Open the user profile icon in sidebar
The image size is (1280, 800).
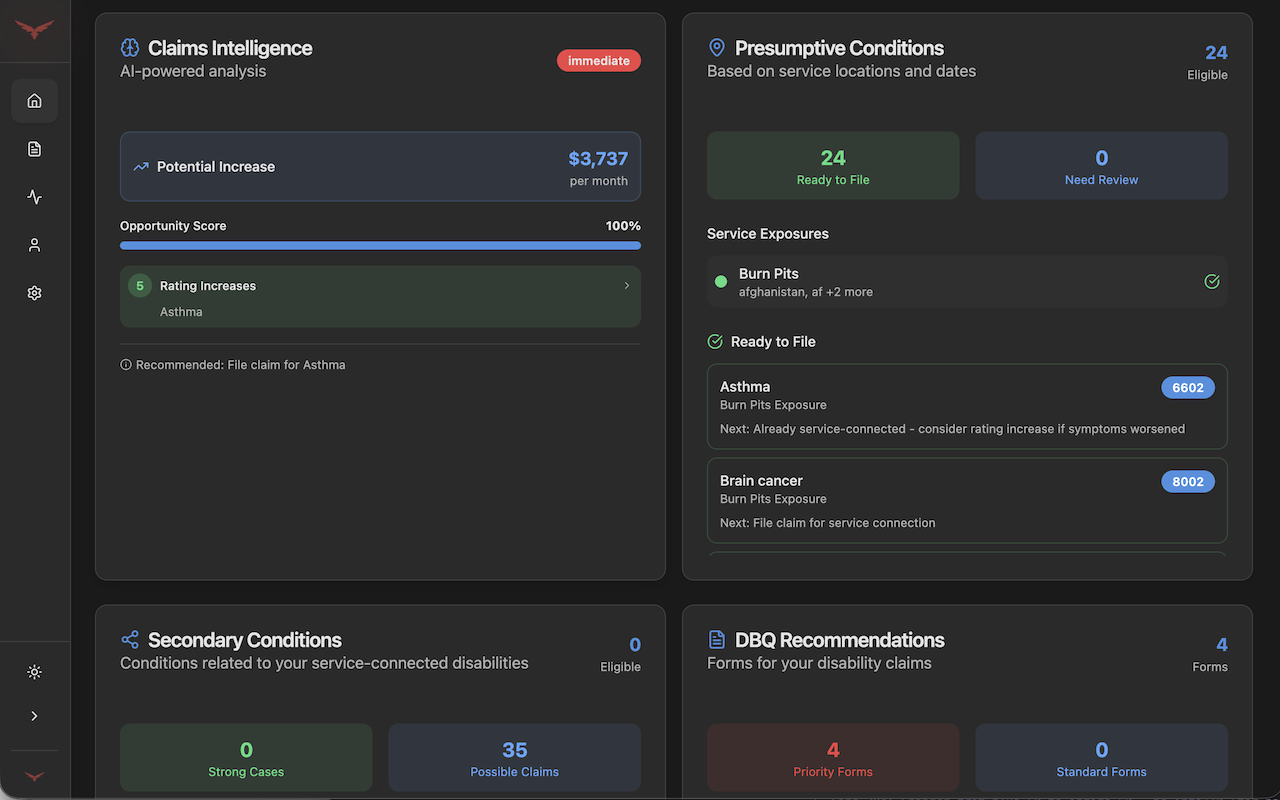[x=34, y=245]
